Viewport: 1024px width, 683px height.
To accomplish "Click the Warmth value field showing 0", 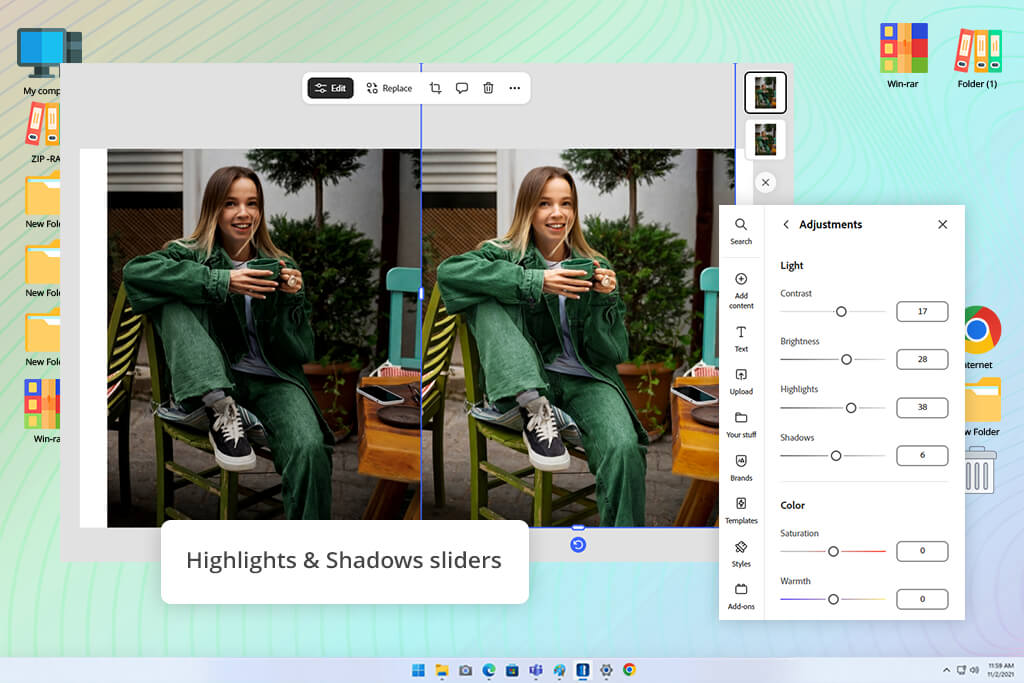I will click(922, 599).
